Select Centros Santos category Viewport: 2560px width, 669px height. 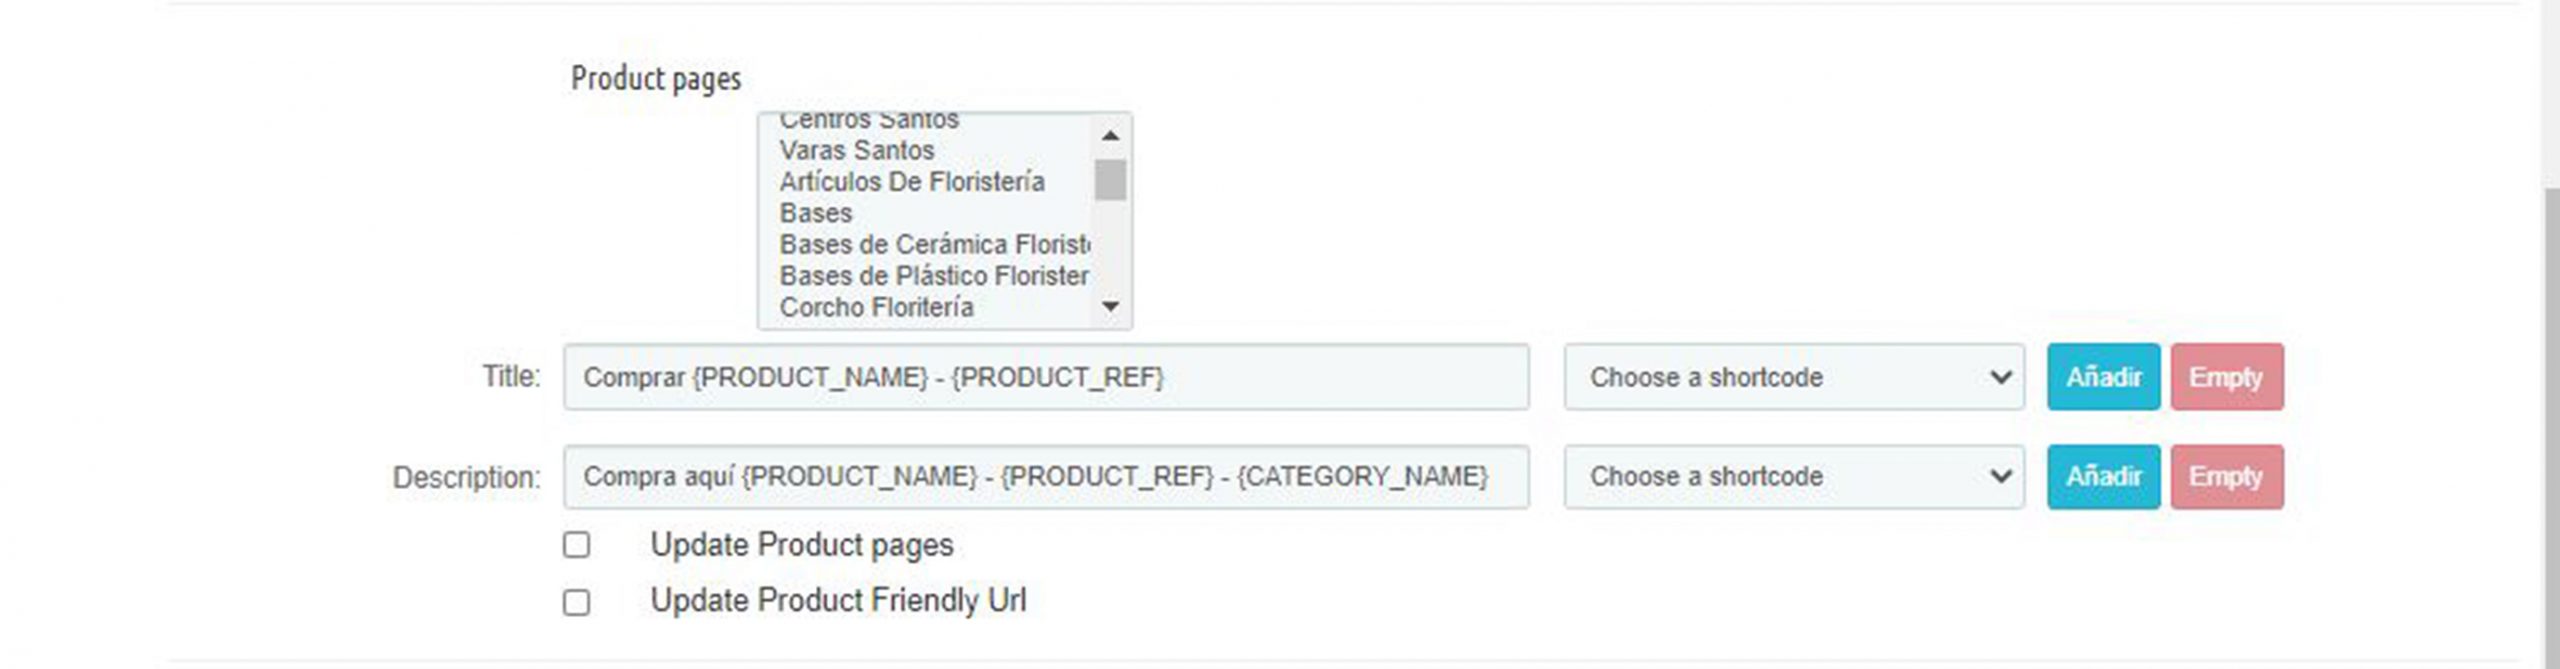click(869, 122)
